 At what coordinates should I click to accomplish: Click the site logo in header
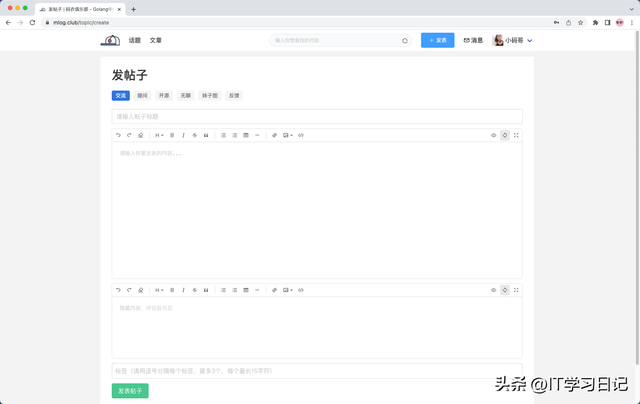[x=110, y=40]
